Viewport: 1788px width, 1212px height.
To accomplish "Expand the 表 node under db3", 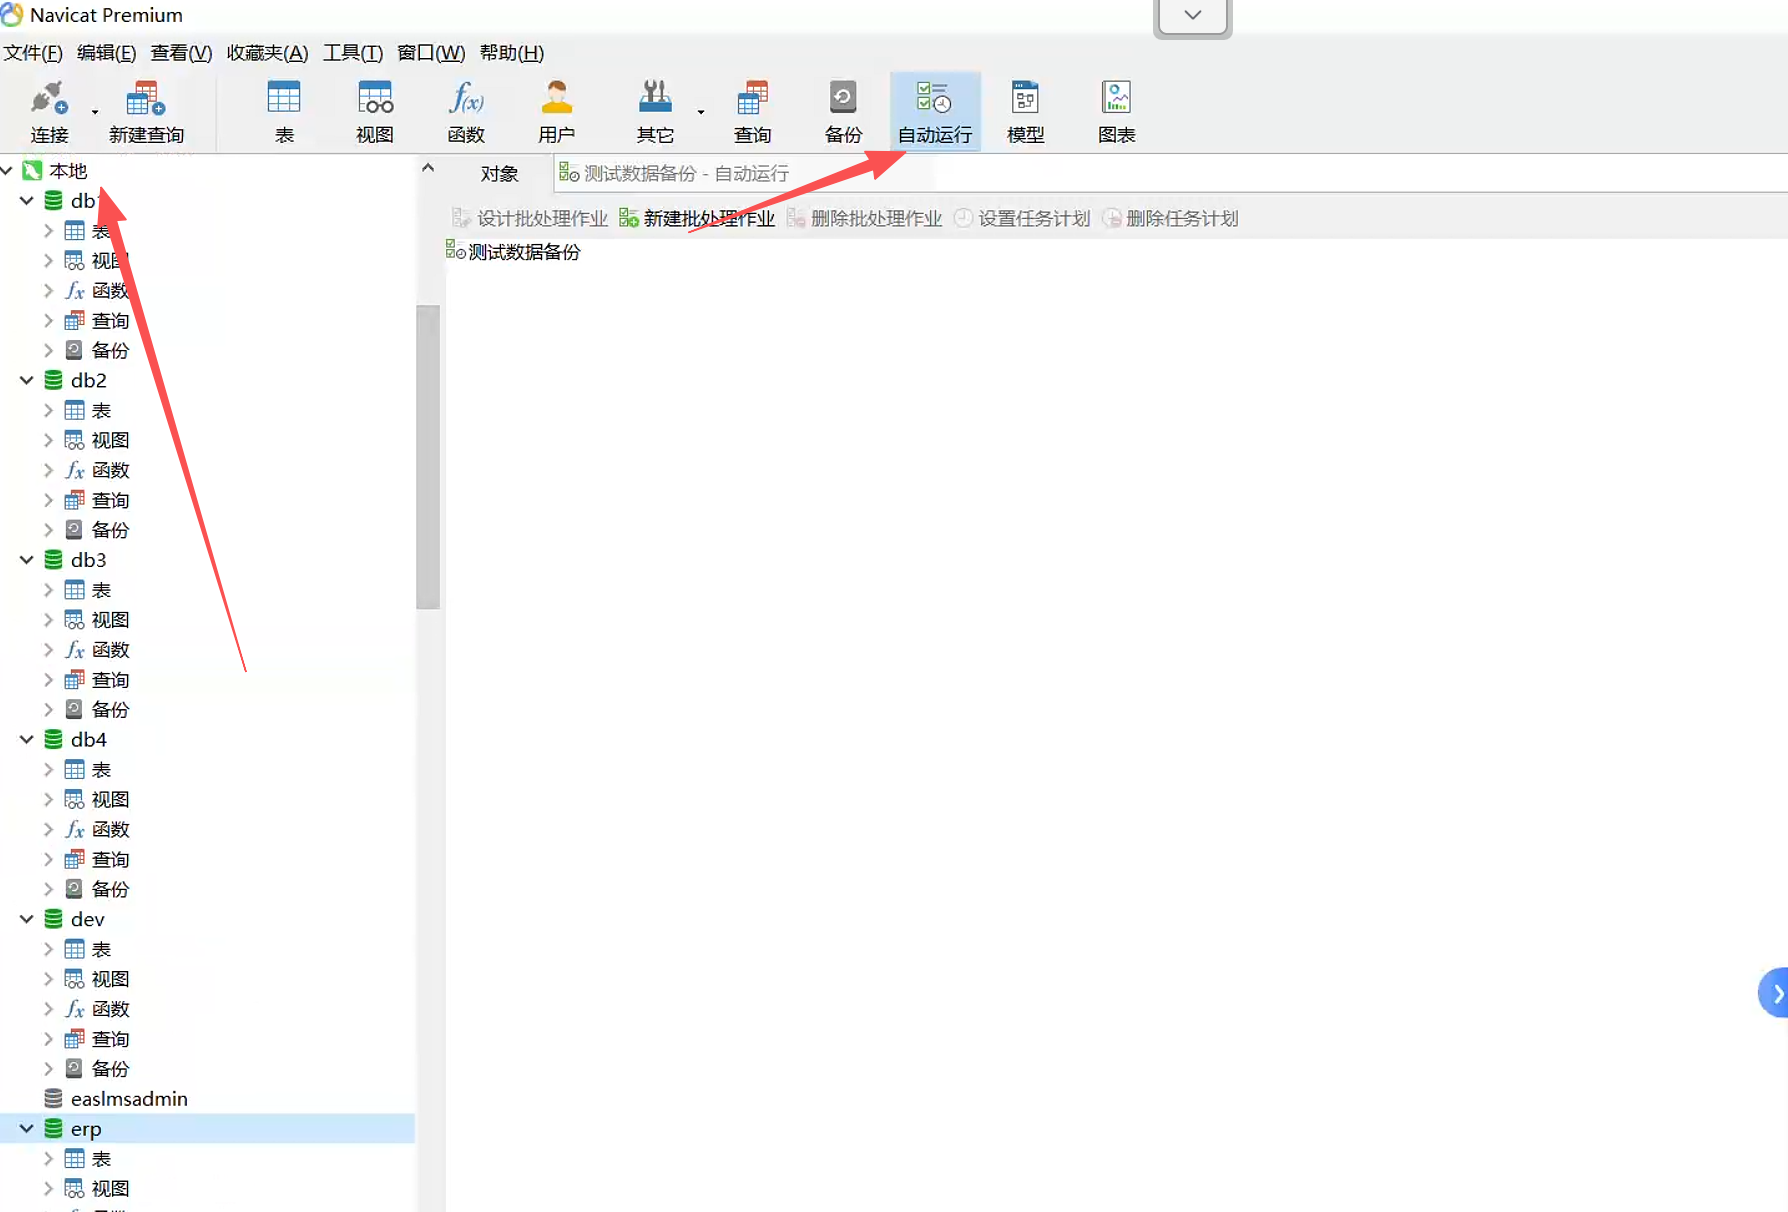I will pyautogui.click(x=48, y=590).
